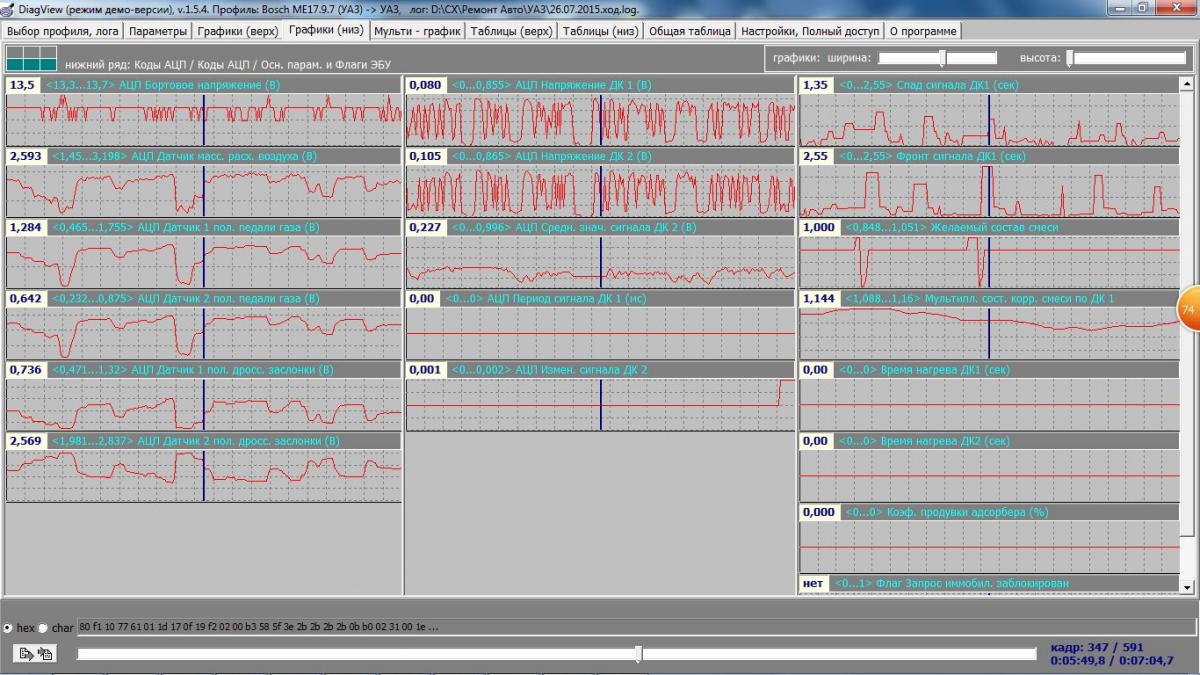The image size is (1200, 675).
Task: Click the row layout grid icon
Action: tap(32, 58)
